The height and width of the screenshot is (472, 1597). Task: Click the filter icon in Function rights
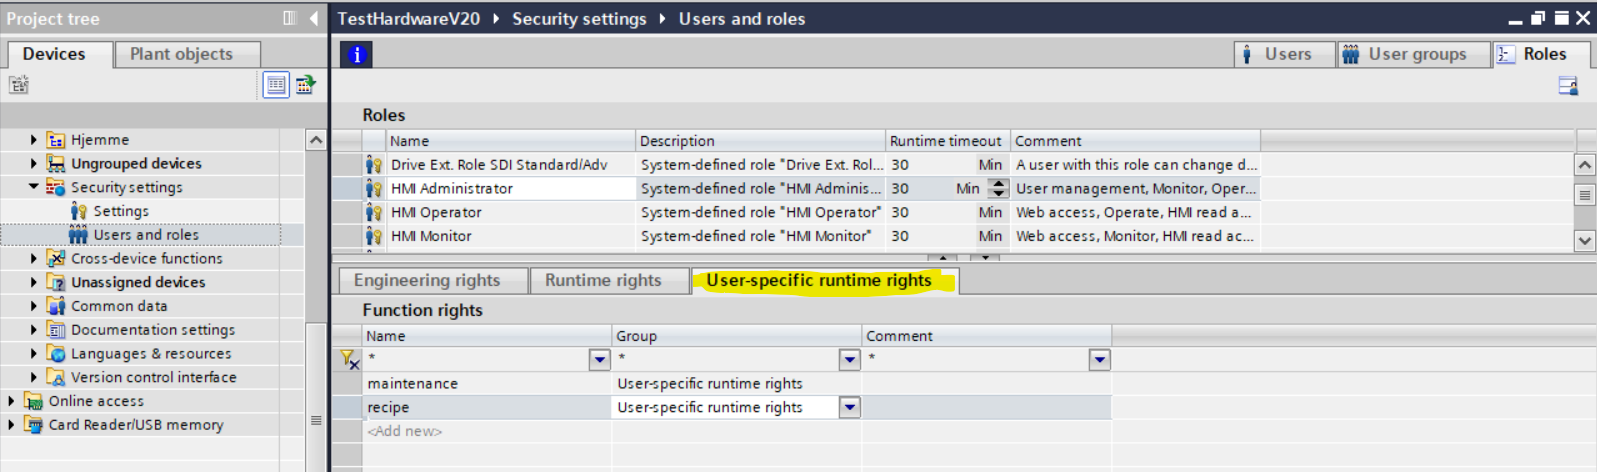pos(349,359)
